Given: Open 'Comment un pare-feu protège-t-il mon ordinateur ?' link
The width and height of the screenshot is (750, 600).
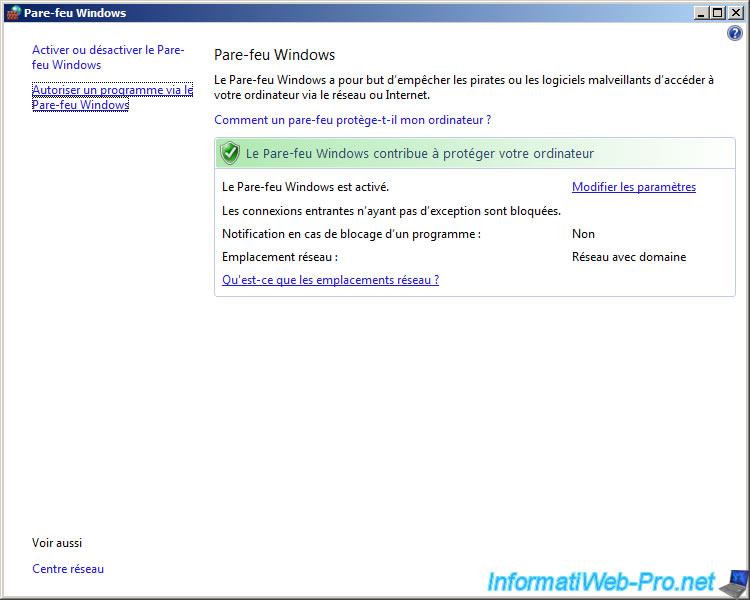Looking at the screenshot, I should [x=353, y=120].
